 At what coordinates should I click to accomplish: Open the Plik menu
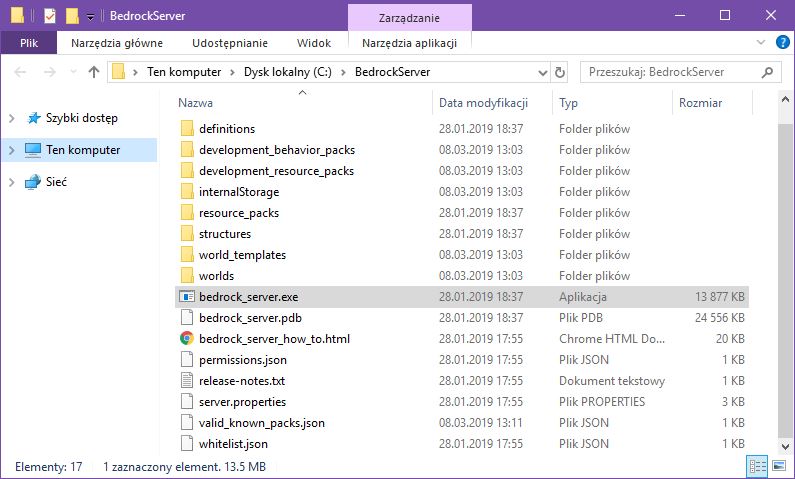[x=29, y=43]
